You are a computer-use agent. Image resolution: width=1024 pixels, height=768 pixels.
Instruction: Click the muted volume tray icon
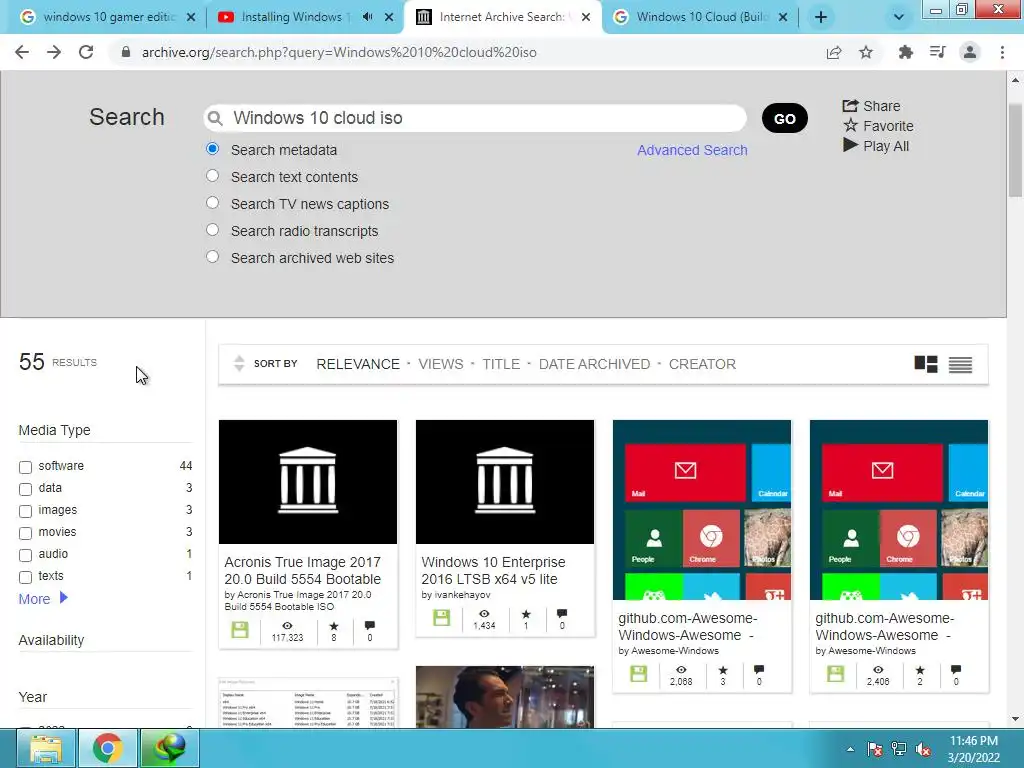click(x=923, y=749)
